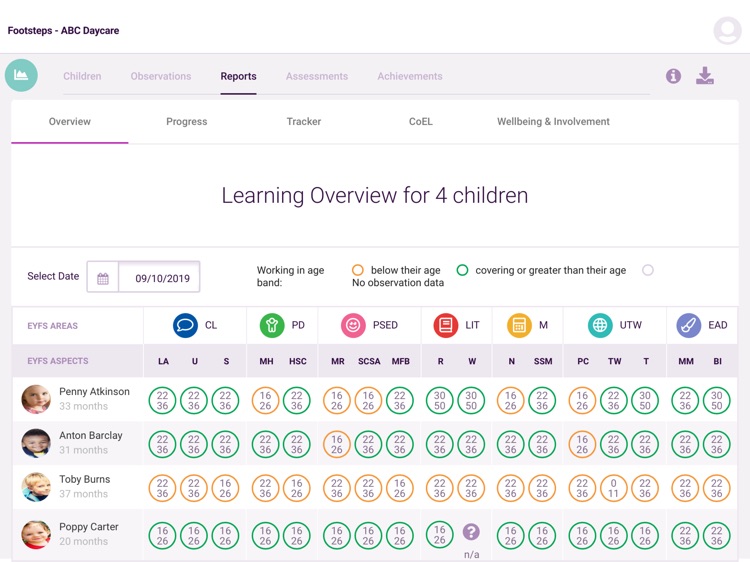Viewport: 750px width, 562px height.
Task: Switch to the Observations tab
Action: point(161,77)
